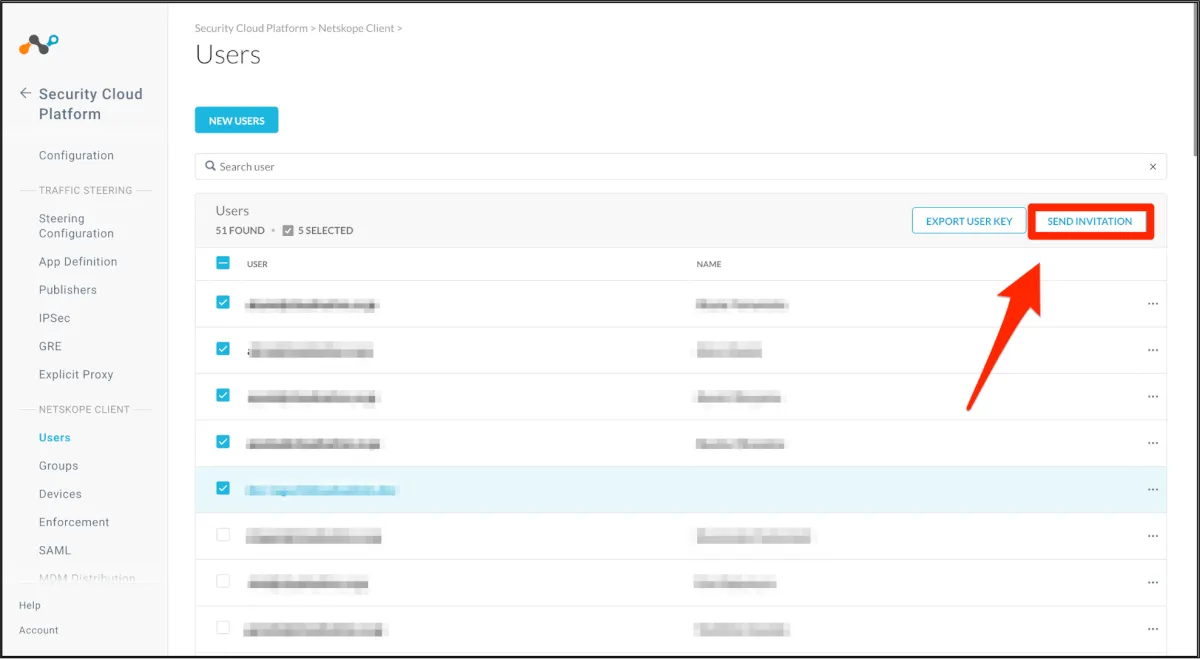Go to the Groups page
This screenshot has width=1200, height=659.
pos(58,466)
